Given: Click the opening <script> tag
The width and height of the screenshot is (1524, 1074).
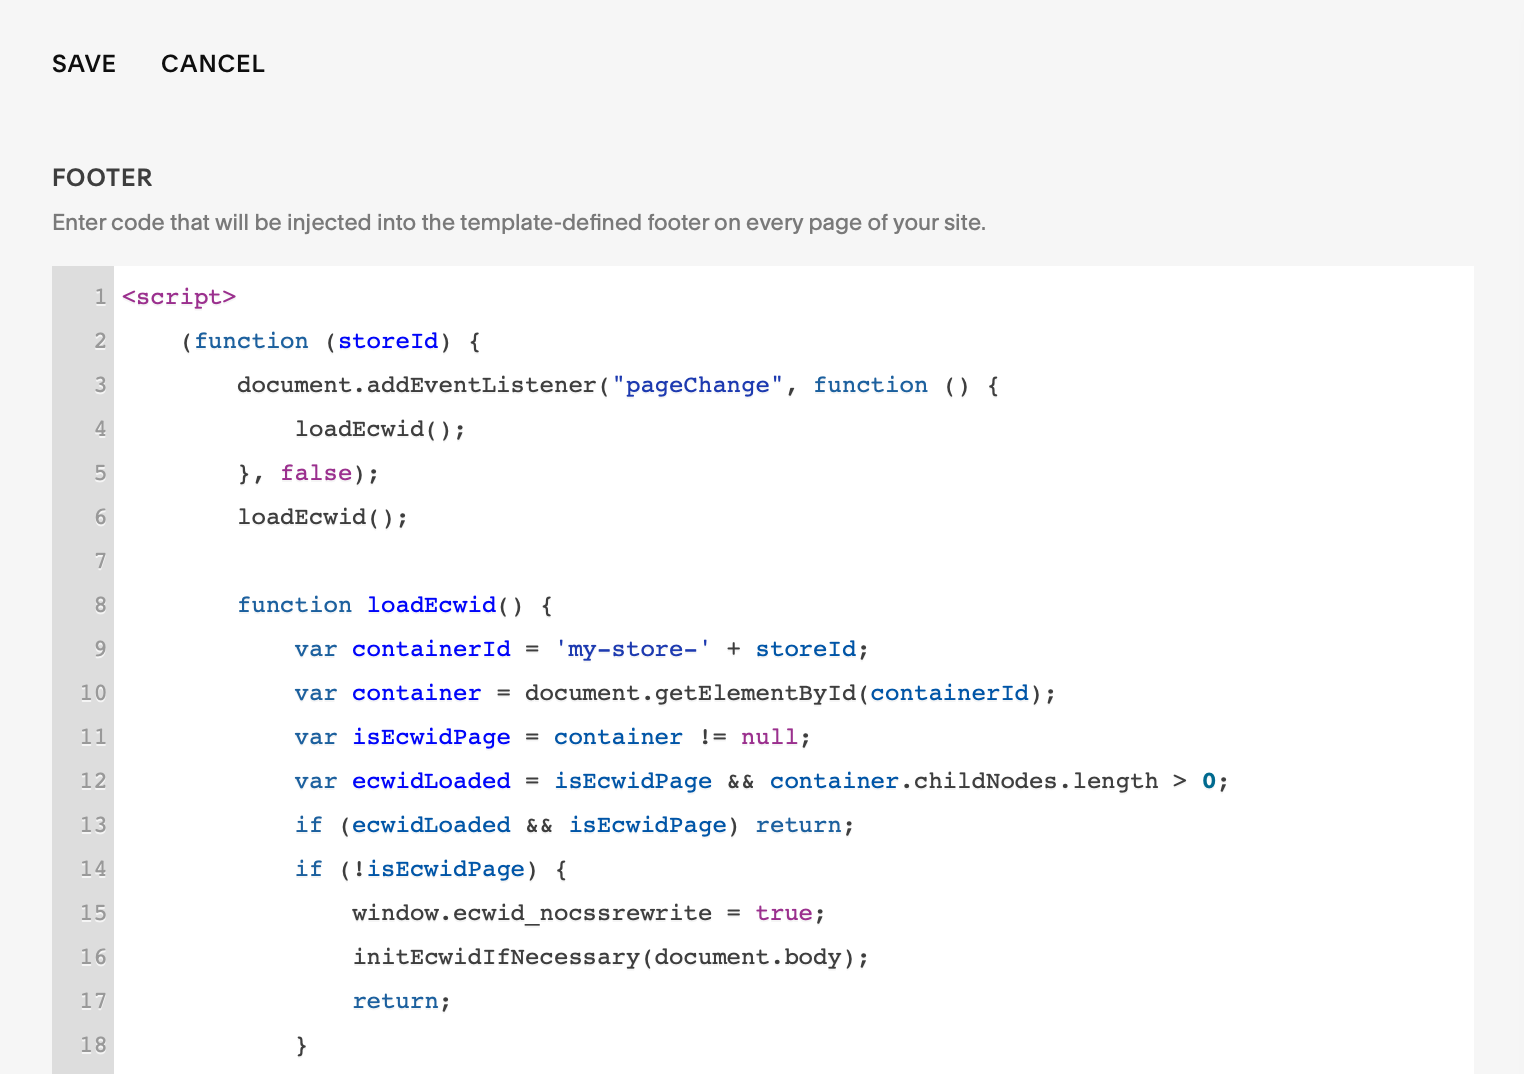Looking at the screenshot, I should point(179,297).
